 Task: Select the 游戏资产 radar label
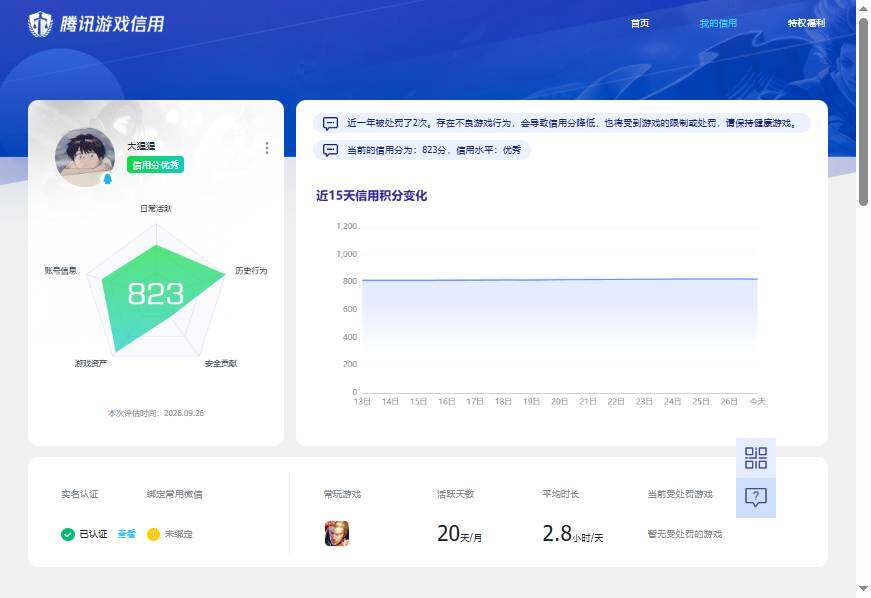pos(91,363)
